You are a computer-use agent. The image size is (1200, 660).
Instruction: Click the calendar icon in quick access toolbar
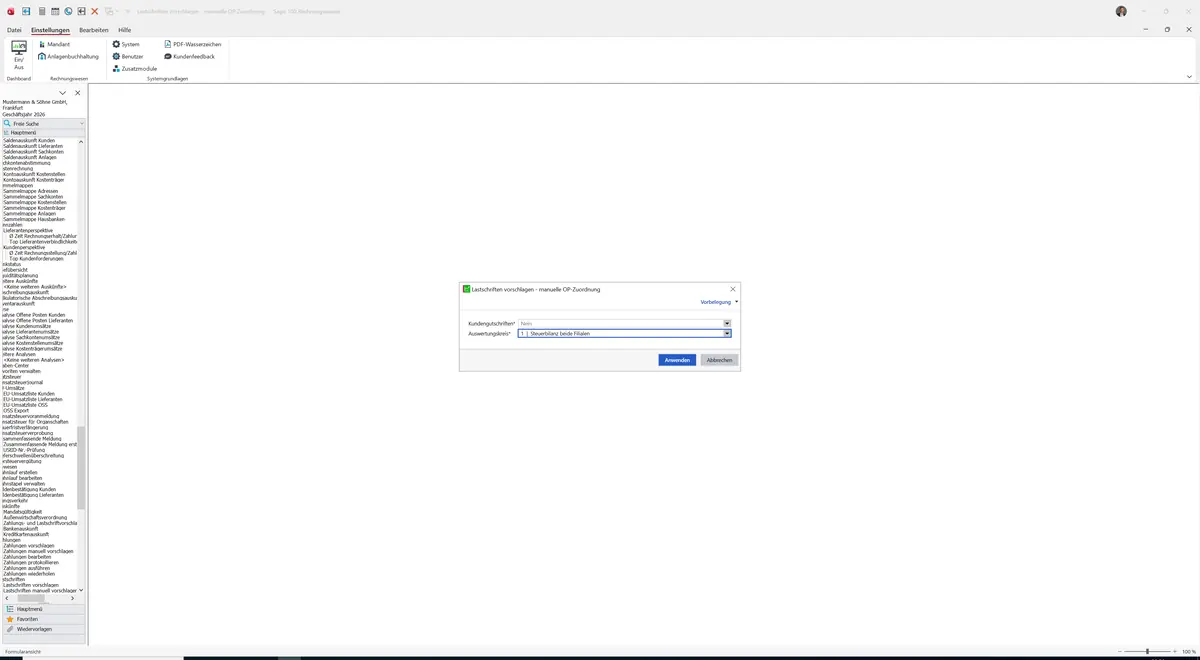click(x=55, y=11)
